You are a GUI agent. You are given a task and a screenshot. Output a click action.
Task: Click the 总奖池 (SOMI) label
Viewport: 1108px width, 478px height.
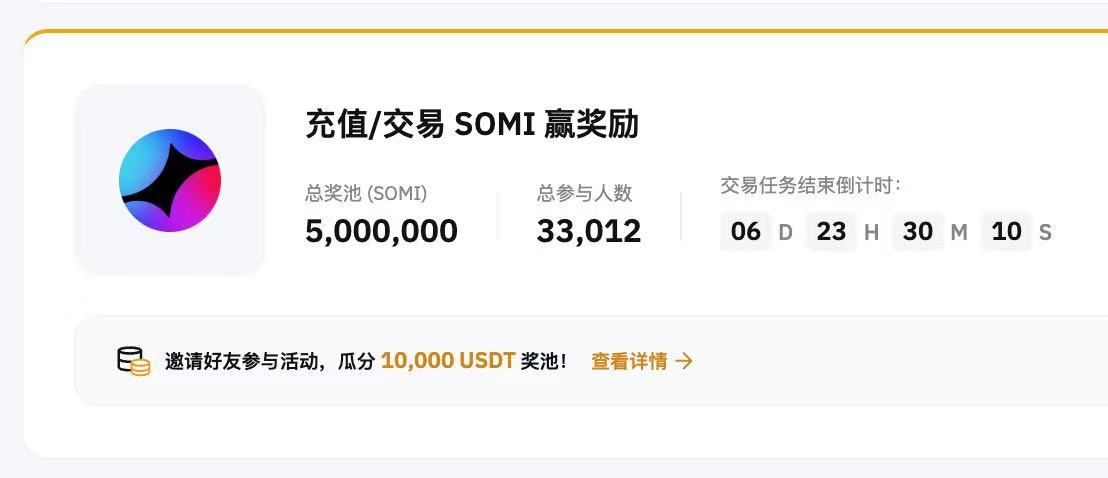pos(366,193)
